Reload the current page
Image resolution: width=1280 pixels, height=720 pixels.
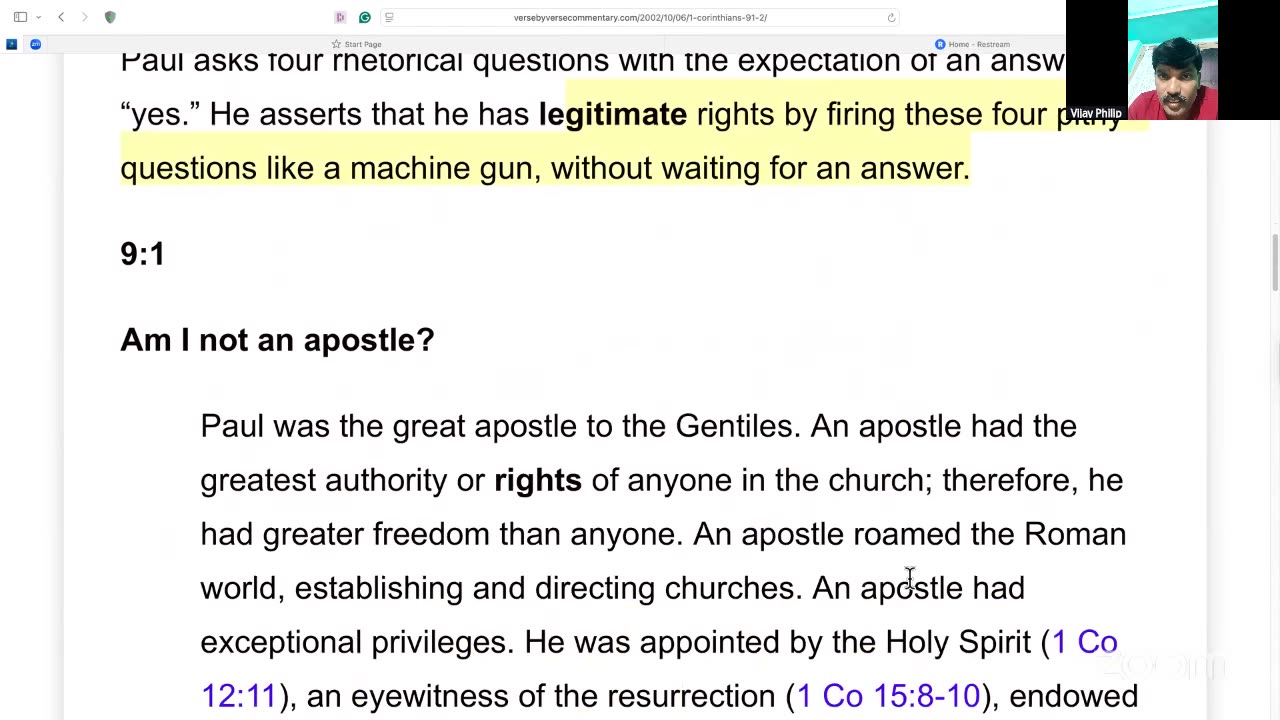(891, 17)
